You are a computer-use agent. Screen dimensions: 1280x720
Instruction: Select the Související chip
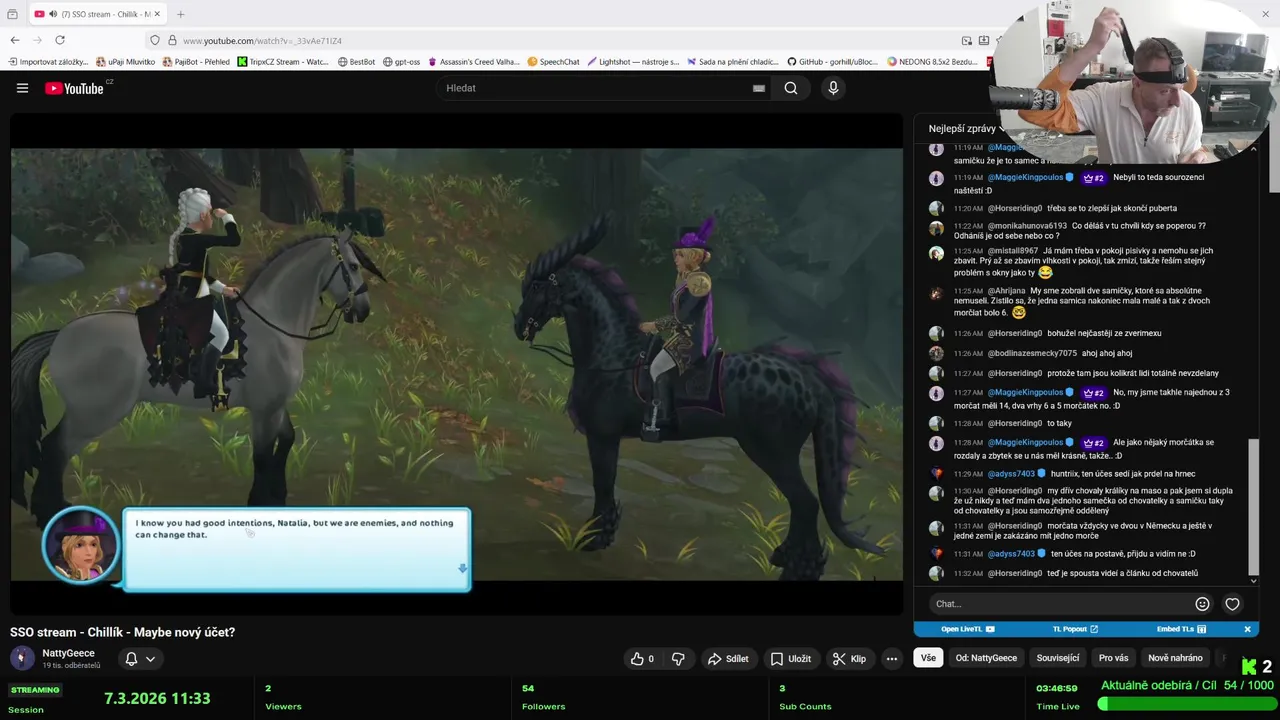(x=1058, y=658)
